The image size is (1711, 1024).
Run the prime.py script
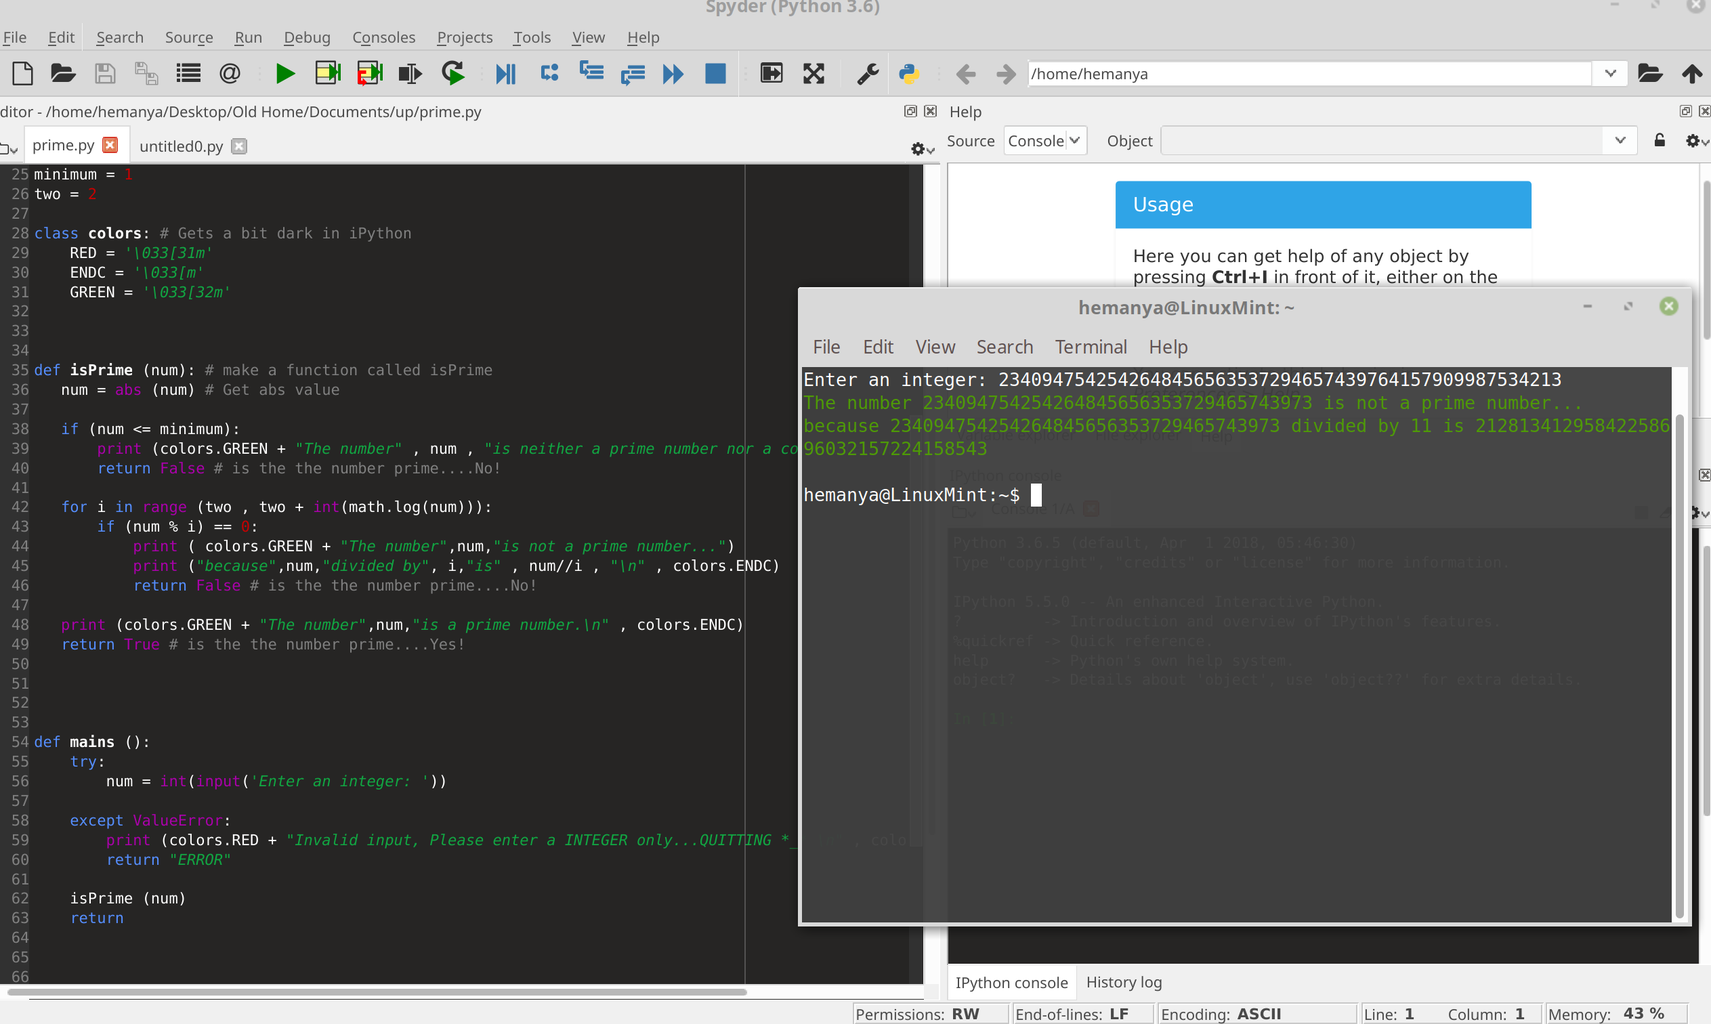(285, 73)
